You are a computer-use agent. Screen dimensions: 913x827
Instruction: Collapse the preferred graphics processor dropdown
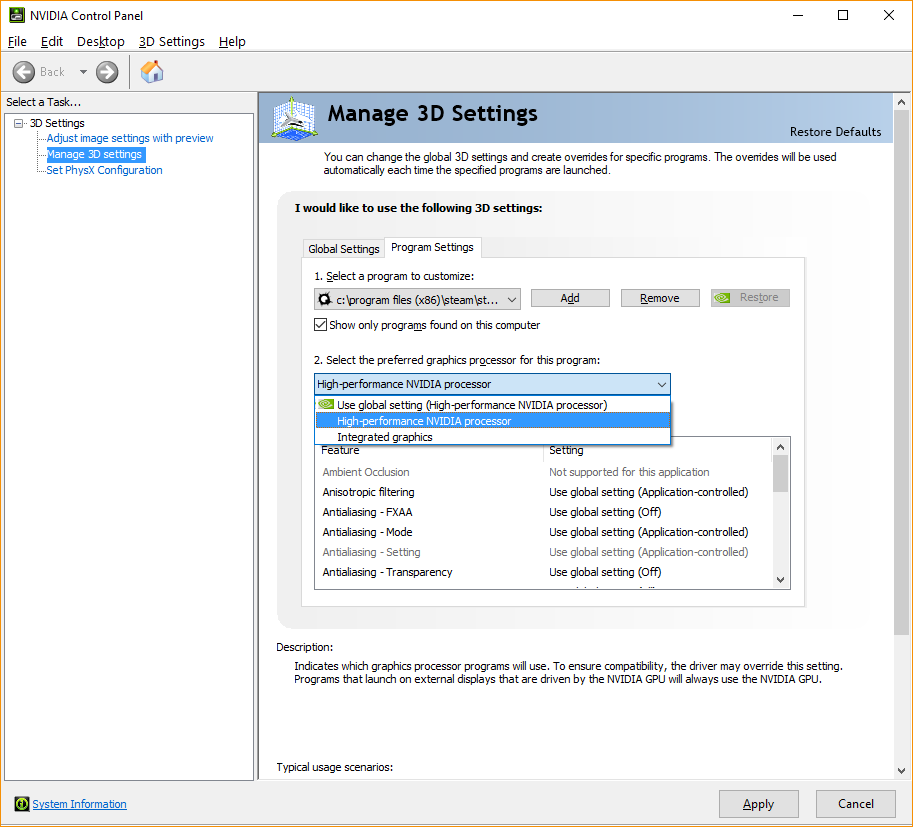(661, 384)
